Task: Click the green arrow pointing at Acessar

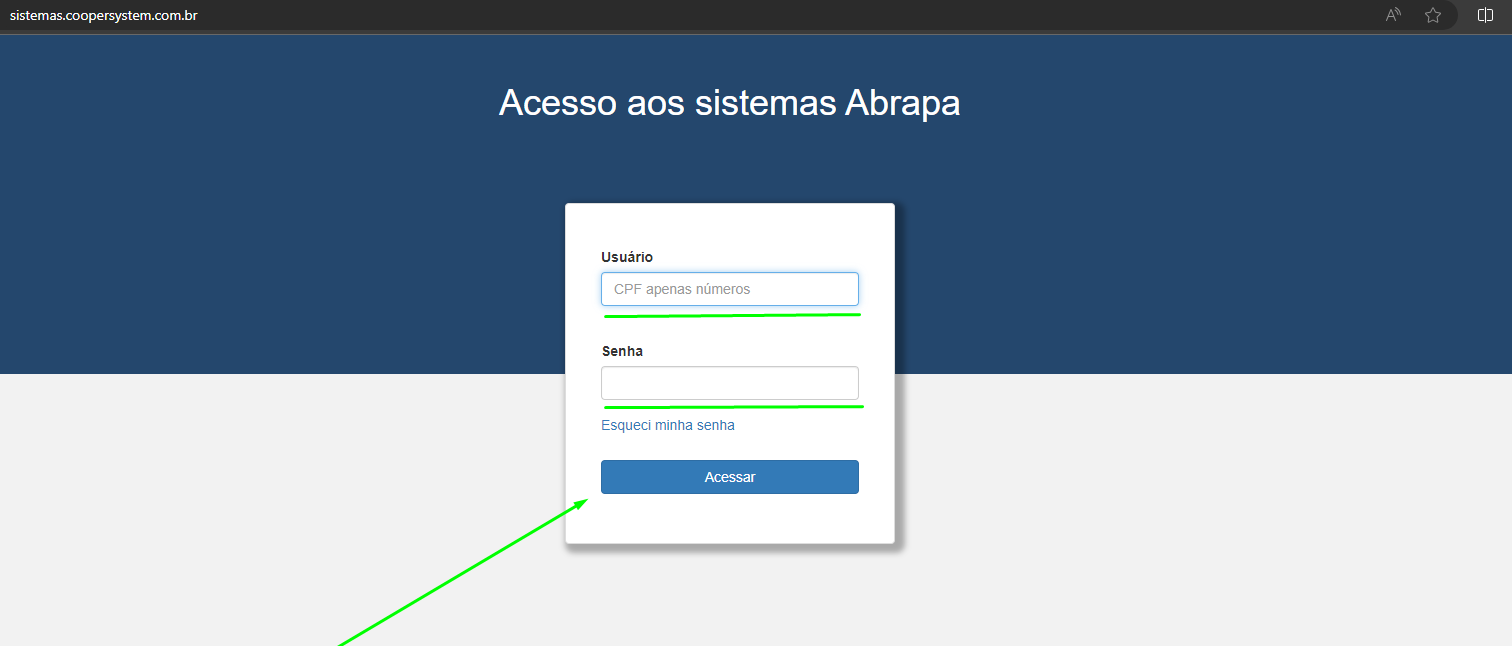Action: point(460,572)
